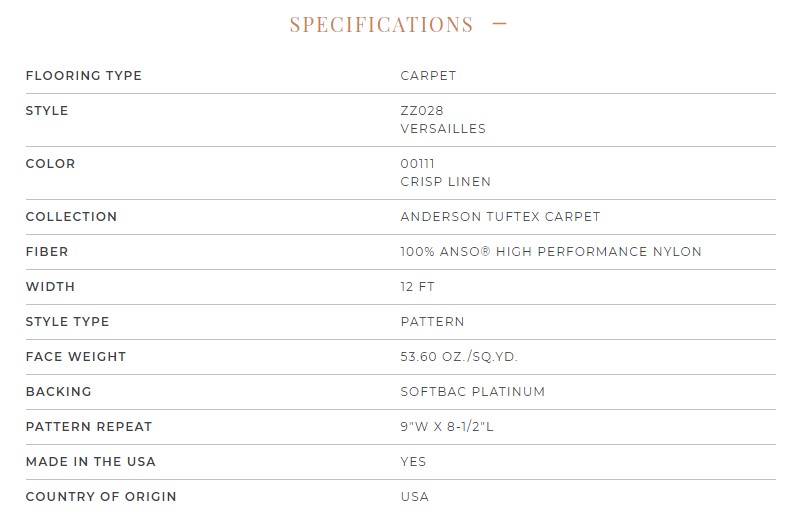Select style code ZZ028

click(422, 111)
